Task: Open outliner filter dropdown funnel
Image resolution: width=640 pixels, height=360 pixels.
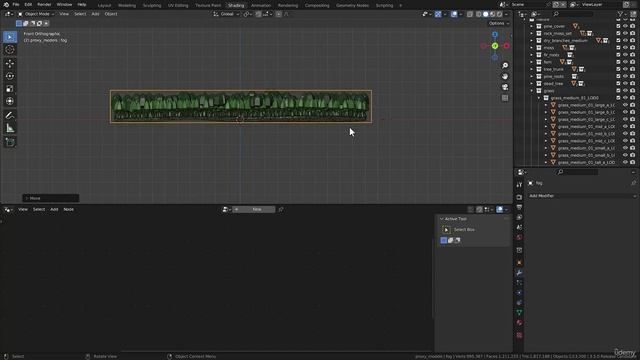Action: point(622,14)
